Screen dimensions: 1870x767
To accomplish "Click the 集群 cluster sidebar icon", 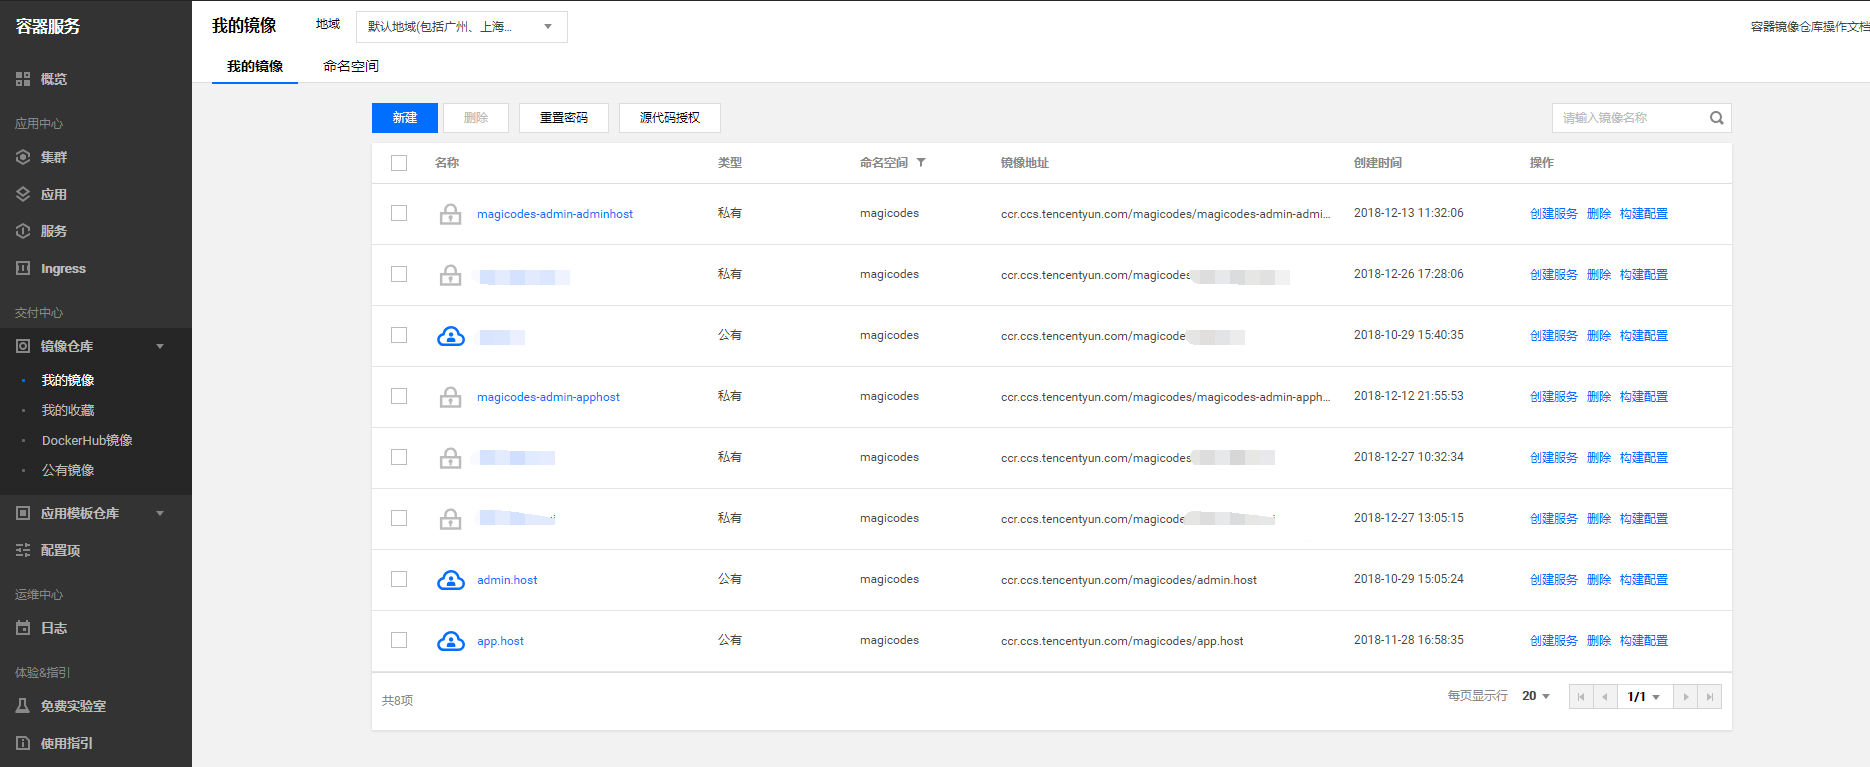I will (x=23, y=157).
